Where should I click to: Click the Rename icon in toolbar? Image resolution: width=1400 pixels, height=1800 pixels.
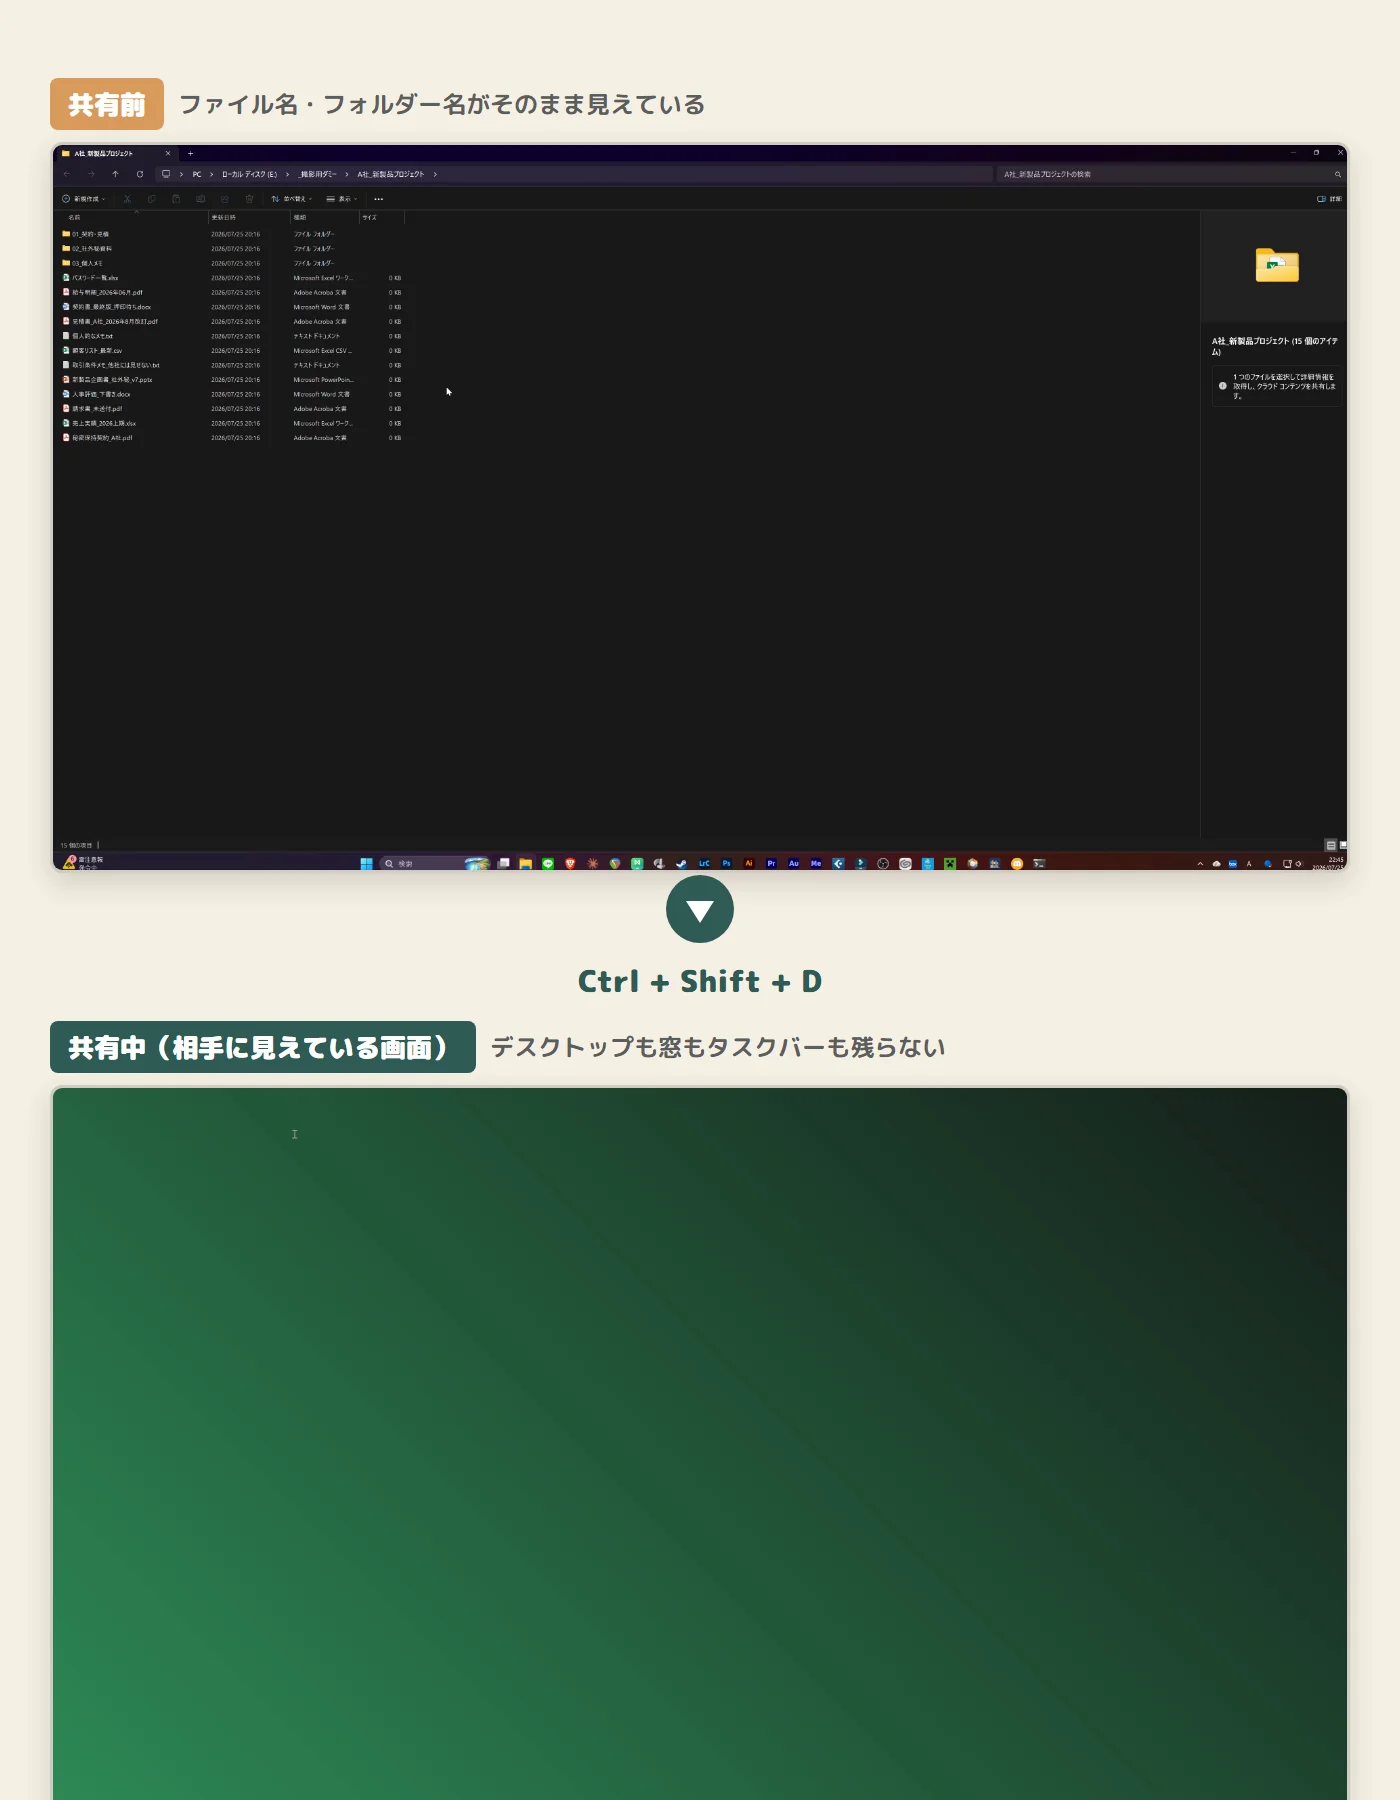click(200, 199)
